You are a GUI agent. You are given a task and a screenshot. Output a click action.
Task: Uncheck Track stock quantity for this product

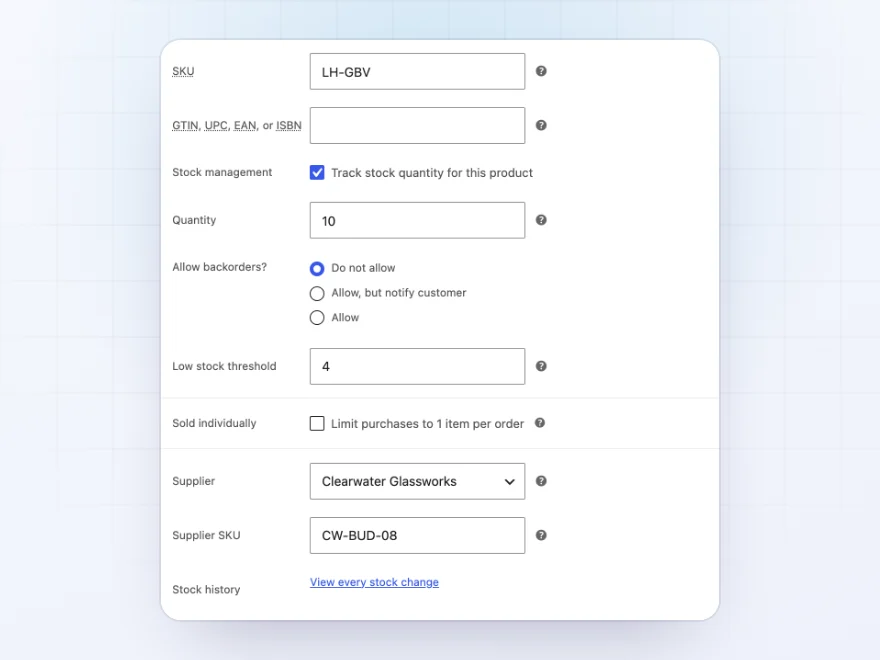[x=317, y=172]
